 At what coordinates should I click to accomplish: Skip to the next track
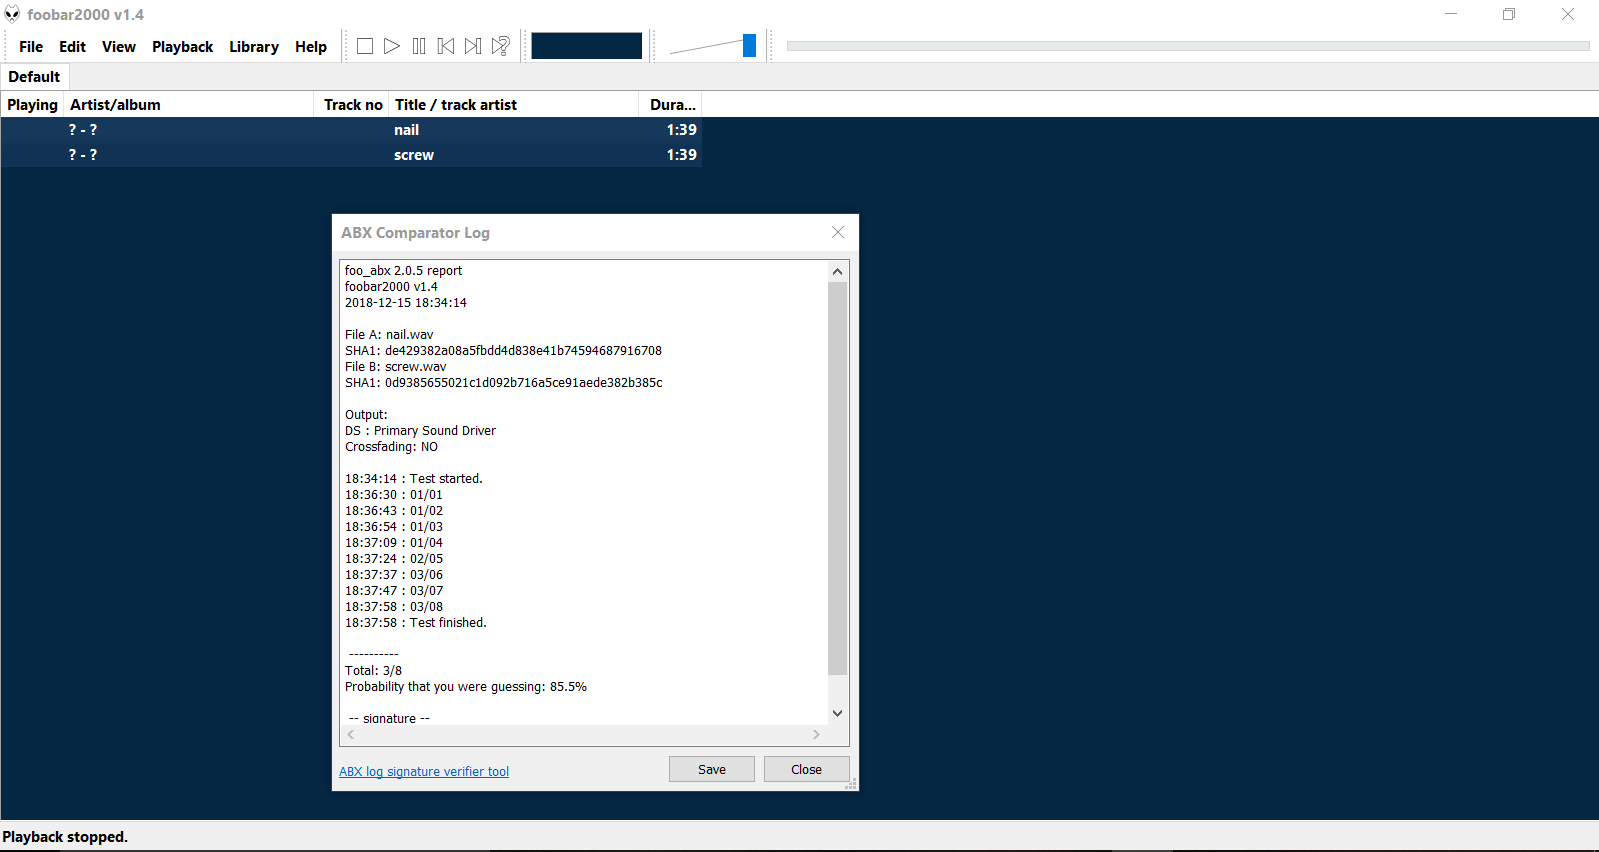(473, 46)
